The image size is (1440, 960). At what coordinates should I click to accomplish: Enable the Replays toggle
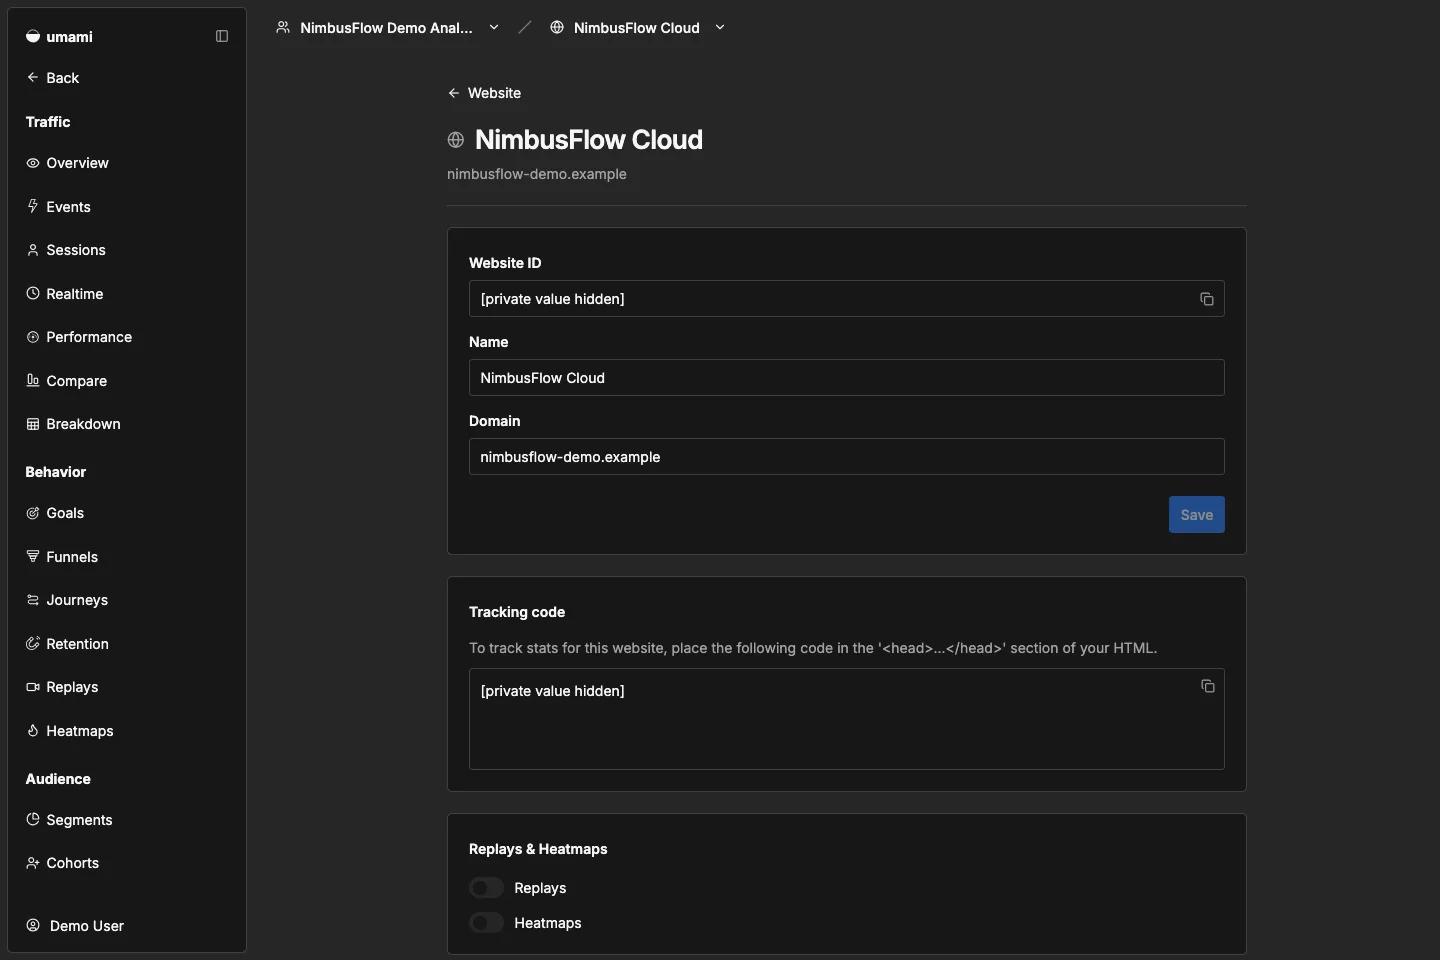tap(487, 888)
